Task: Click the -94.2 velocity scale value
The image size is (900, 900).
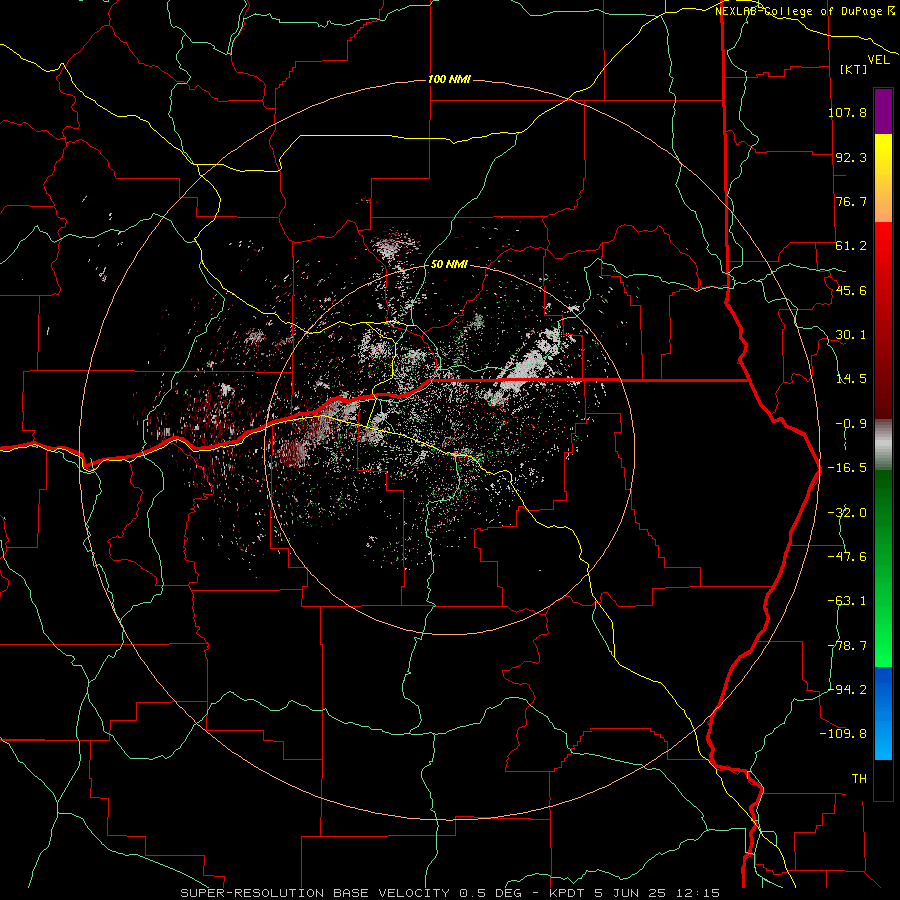Action: (x=847, y=690)
